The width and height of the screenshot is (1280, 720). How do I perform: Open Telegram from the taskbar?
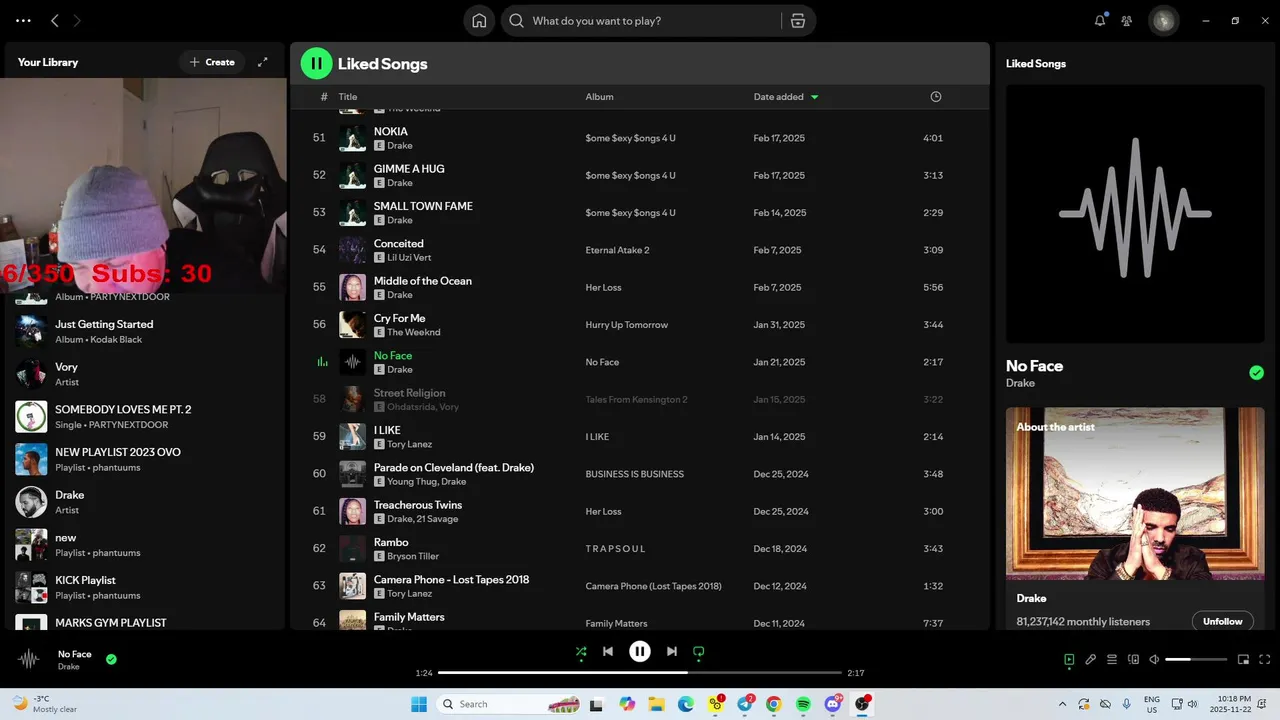[745, 704]
